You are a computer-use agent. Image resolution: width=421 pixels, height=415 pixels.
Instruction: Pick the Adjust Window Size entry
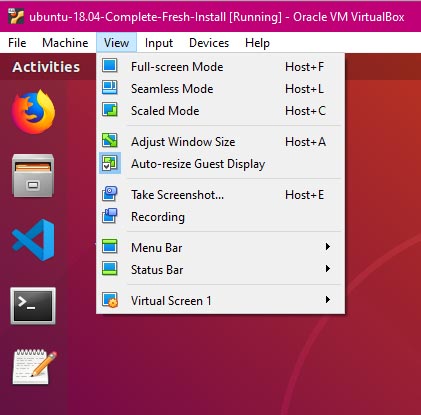(x=220, y=142)
